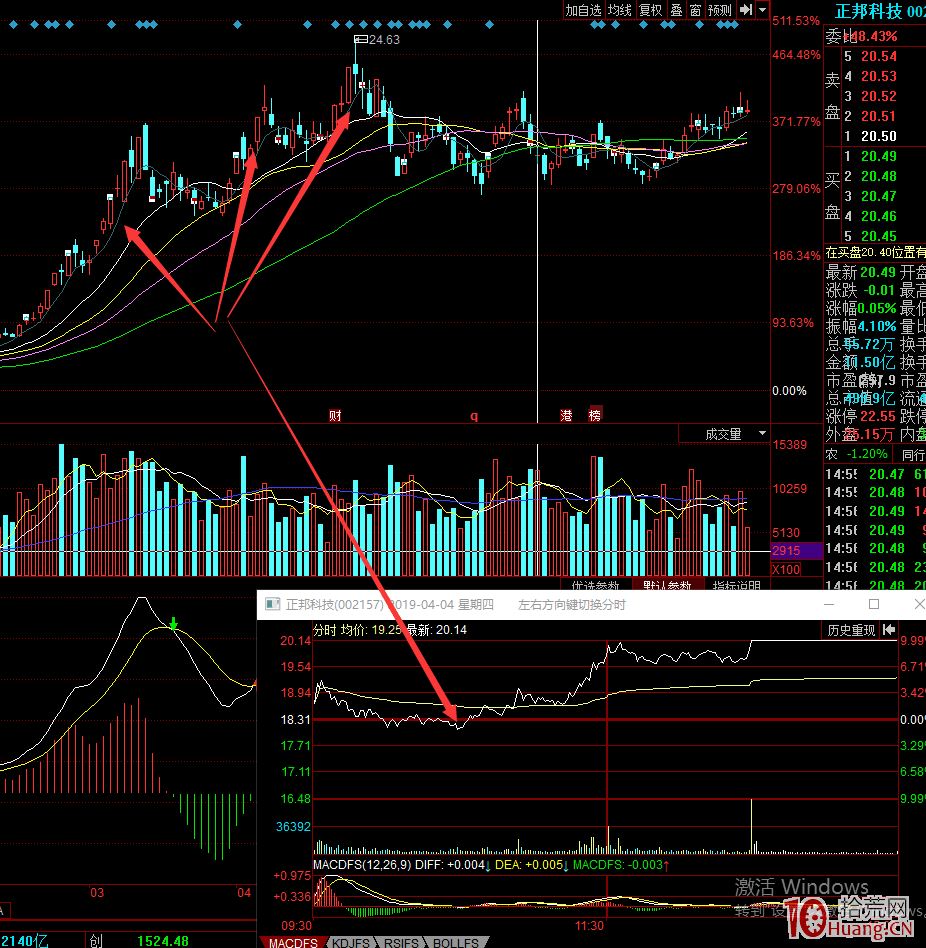Click the 财 finance marker on the chart
The width and height of the screenshot is (926, 948).
(335, 415)
